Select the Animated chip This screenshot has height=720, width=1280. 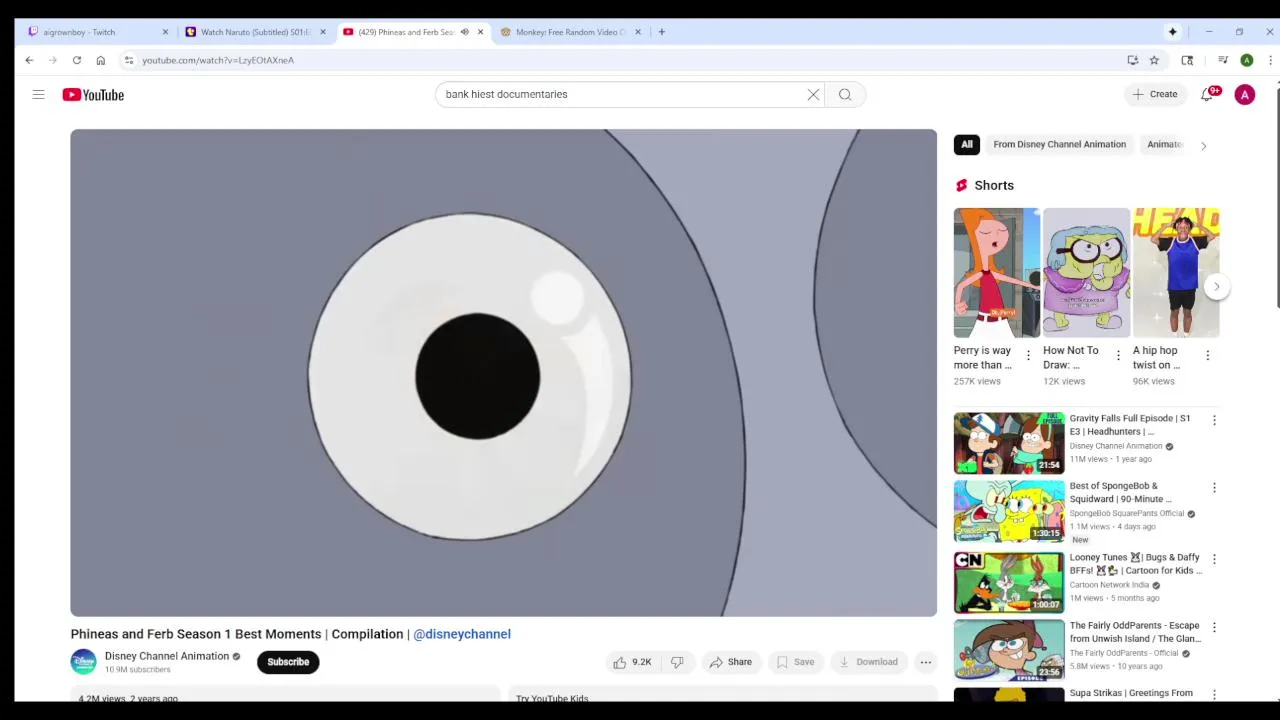click(1165, 144)
